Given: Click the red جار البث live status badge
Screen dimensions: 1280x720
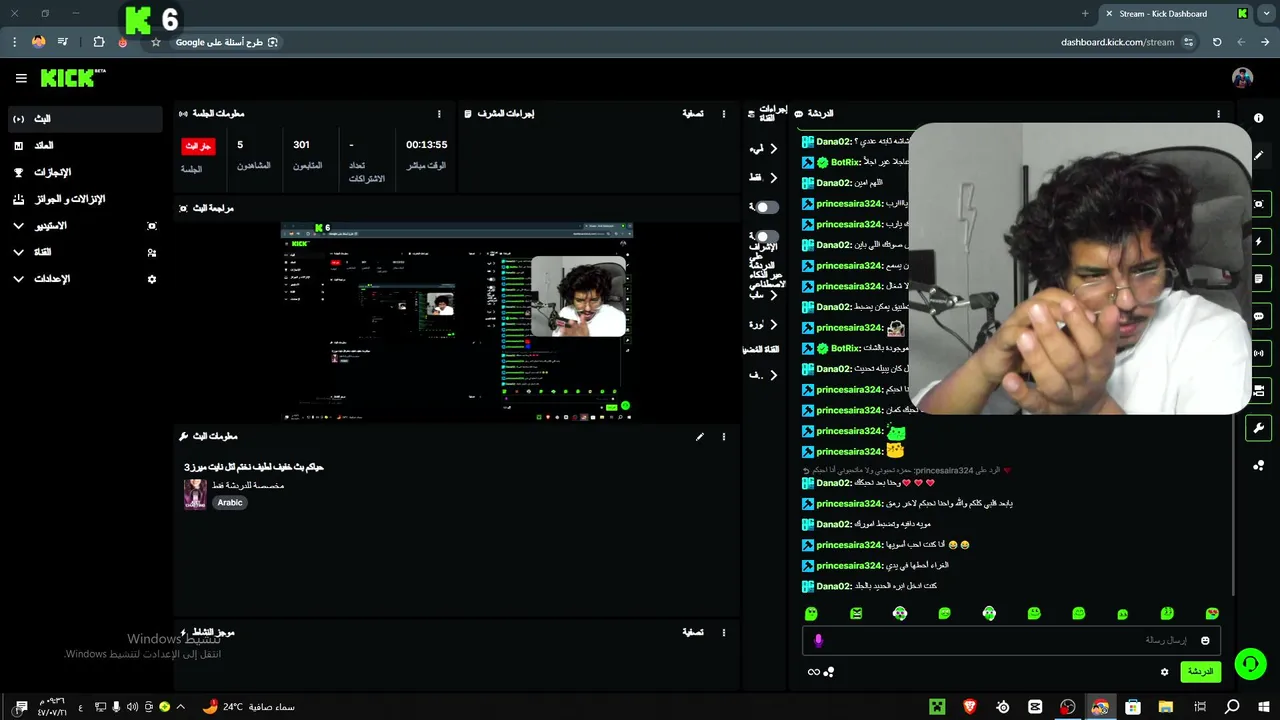Looking at the screenshot, I should (x=198, y=146).
